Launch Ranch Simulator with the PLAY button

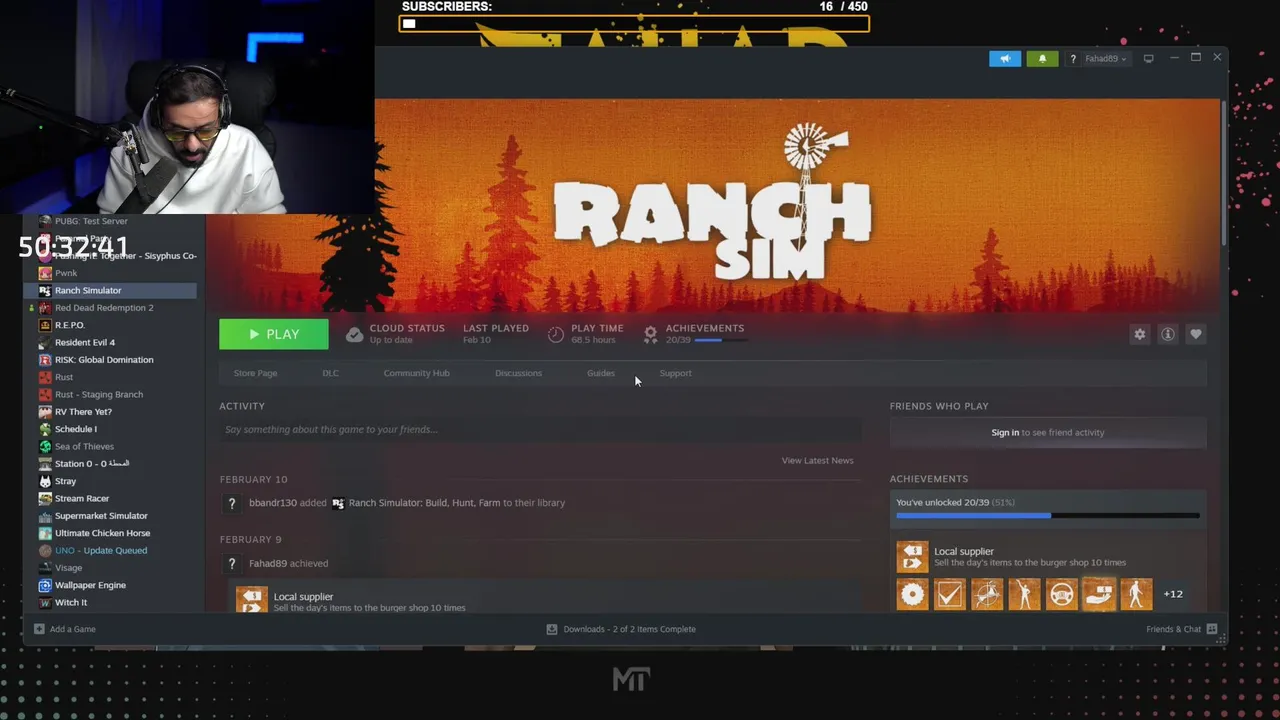[x=274, y=334]
